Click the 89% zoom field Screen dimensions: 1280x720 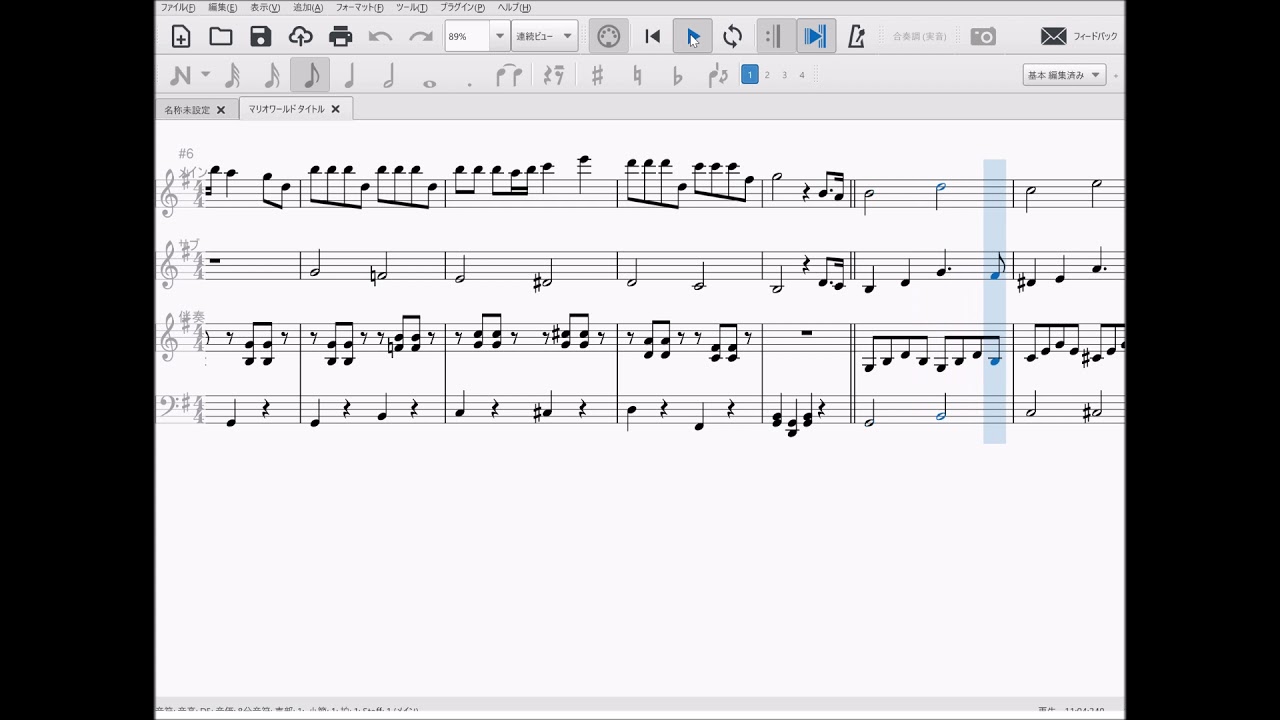(x=467, y=36)
